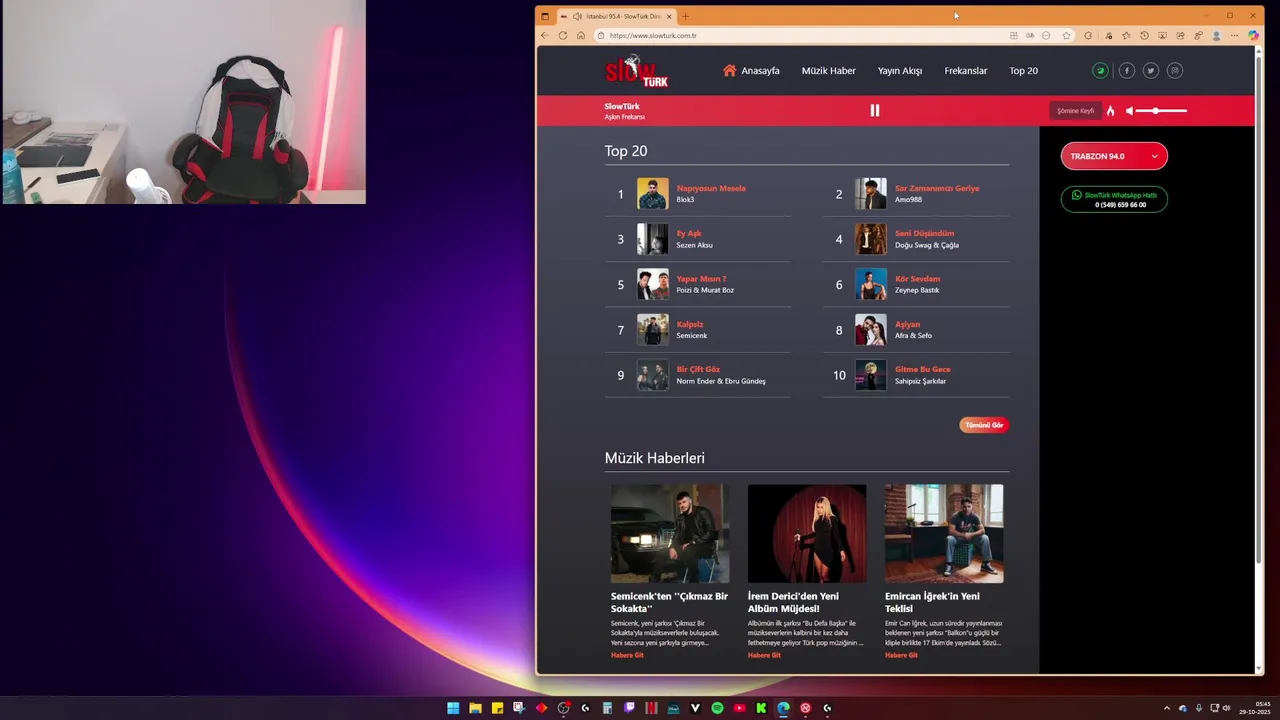Open the taskbar clock and date
Image resolution: width=1280 pixels, height=720 pixels.
click(x=1256, y=708)
